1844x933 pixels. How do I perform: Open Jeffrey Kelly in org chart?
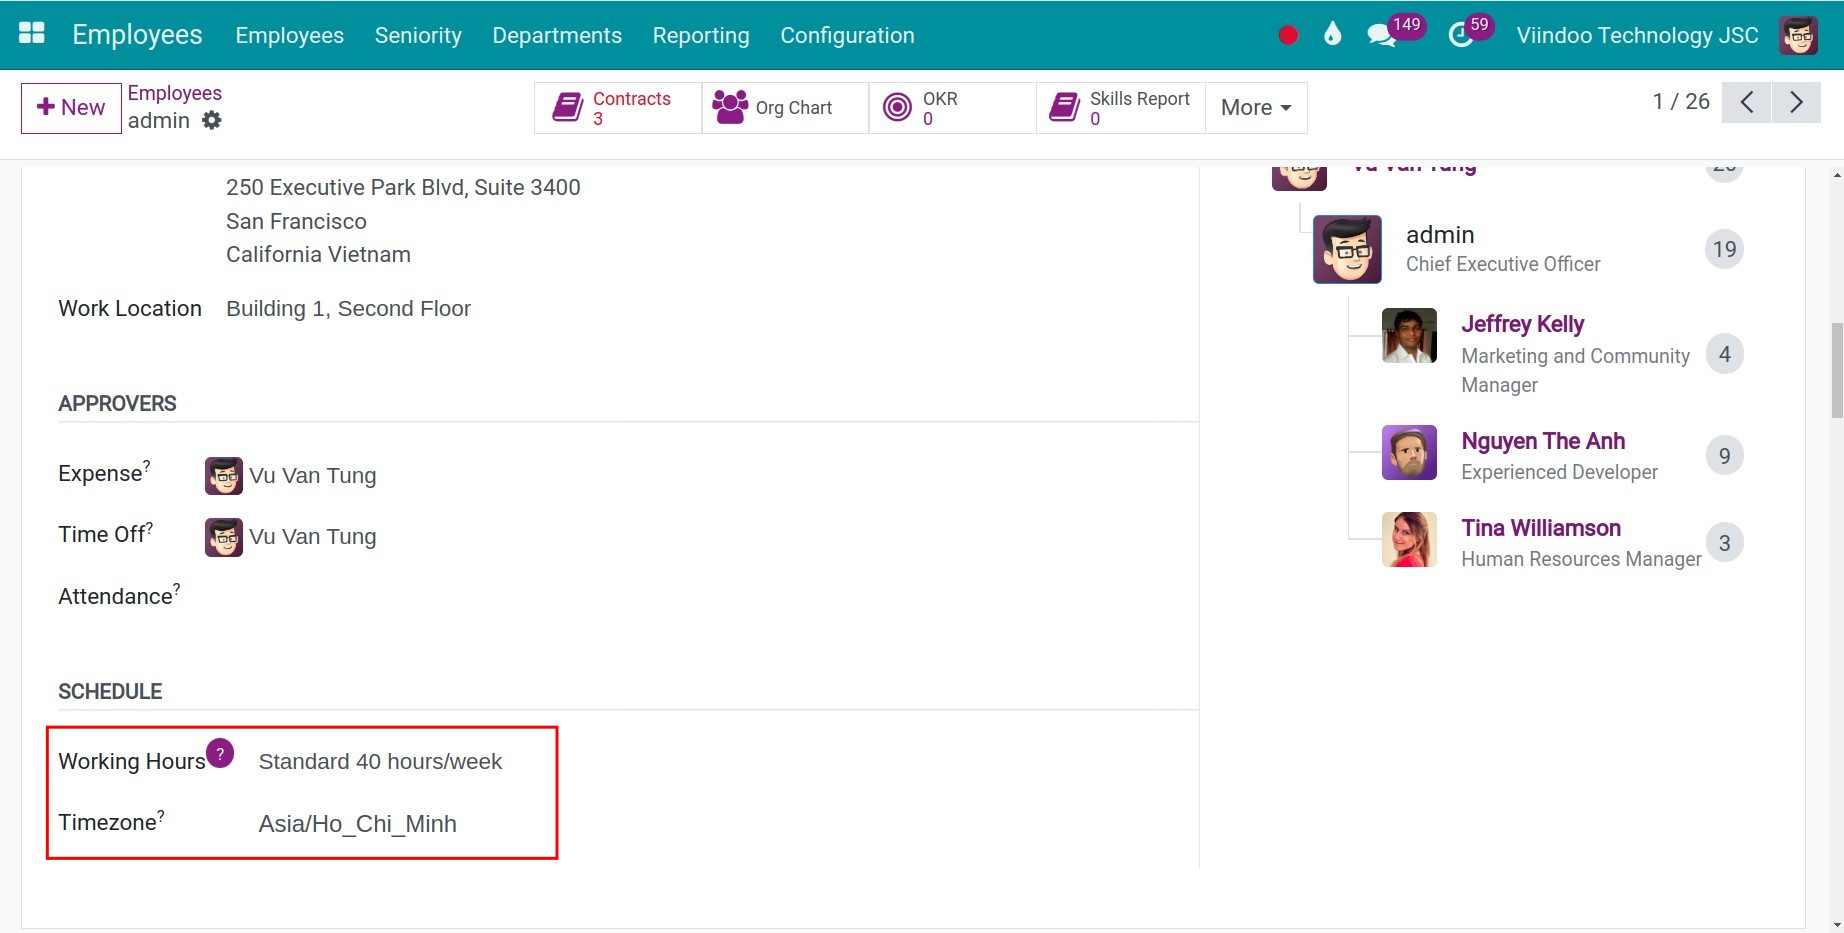pyautogui.click(x=1522, y=324)
